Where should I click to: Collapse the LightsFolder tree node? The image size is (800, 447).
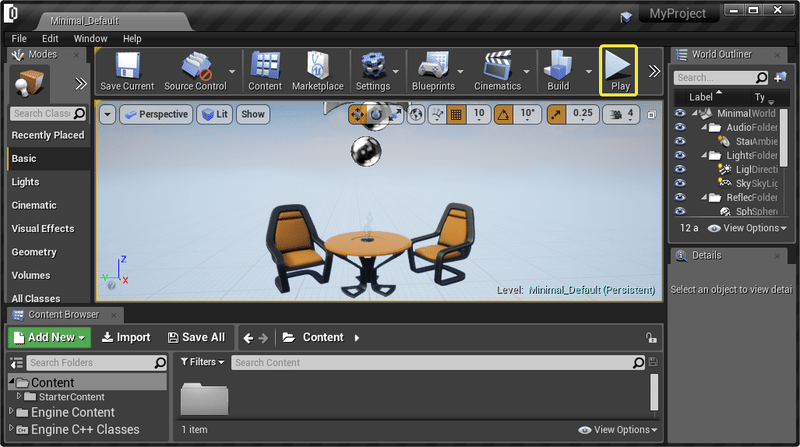[x=704, y=155]
